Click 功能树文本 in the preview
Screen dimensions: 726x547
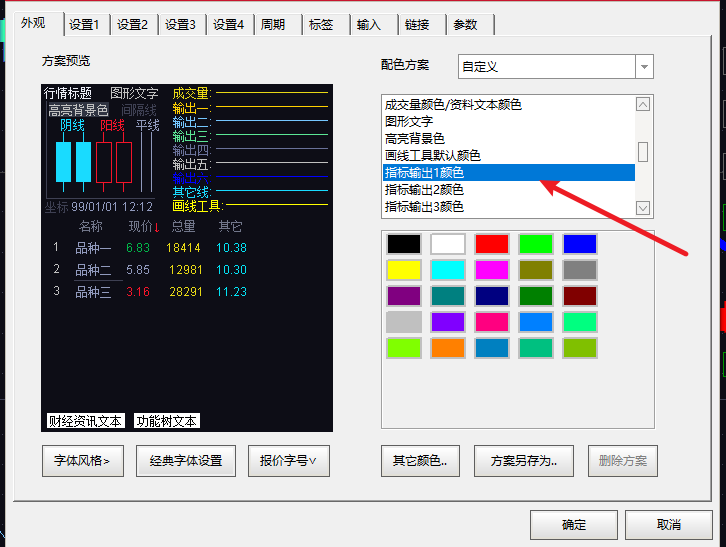point(167,421)
